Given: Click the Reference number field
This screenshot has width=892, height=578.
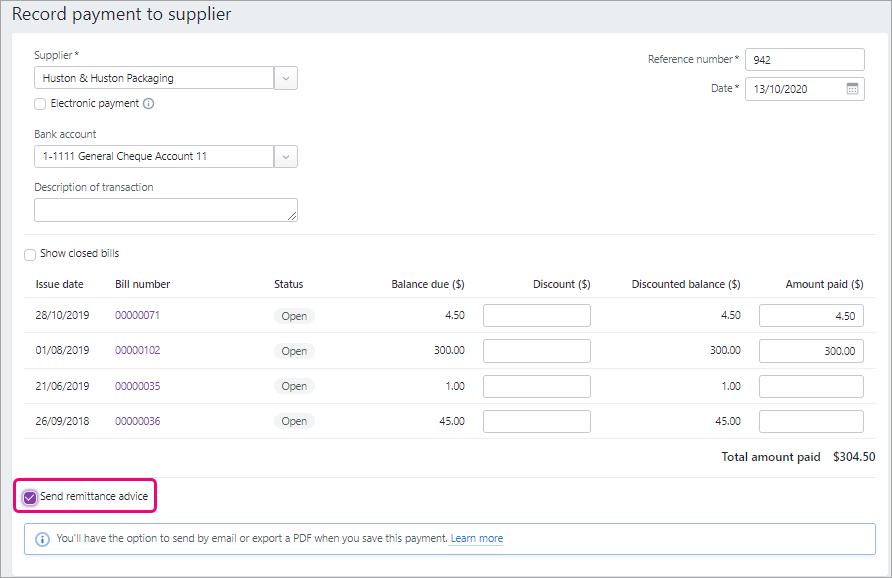Looking at the screenshot, I should tap(804, 60).
